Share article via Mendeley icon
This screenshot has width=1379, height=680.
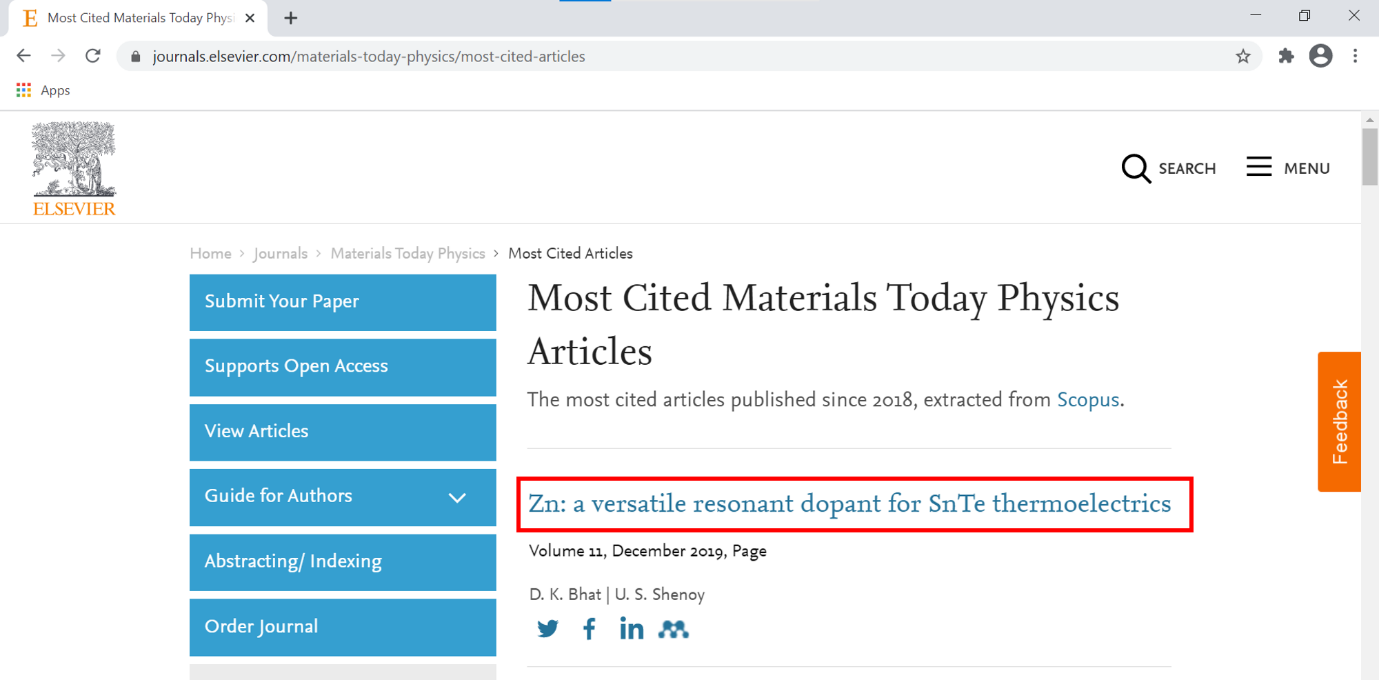[x=674, y=629]
